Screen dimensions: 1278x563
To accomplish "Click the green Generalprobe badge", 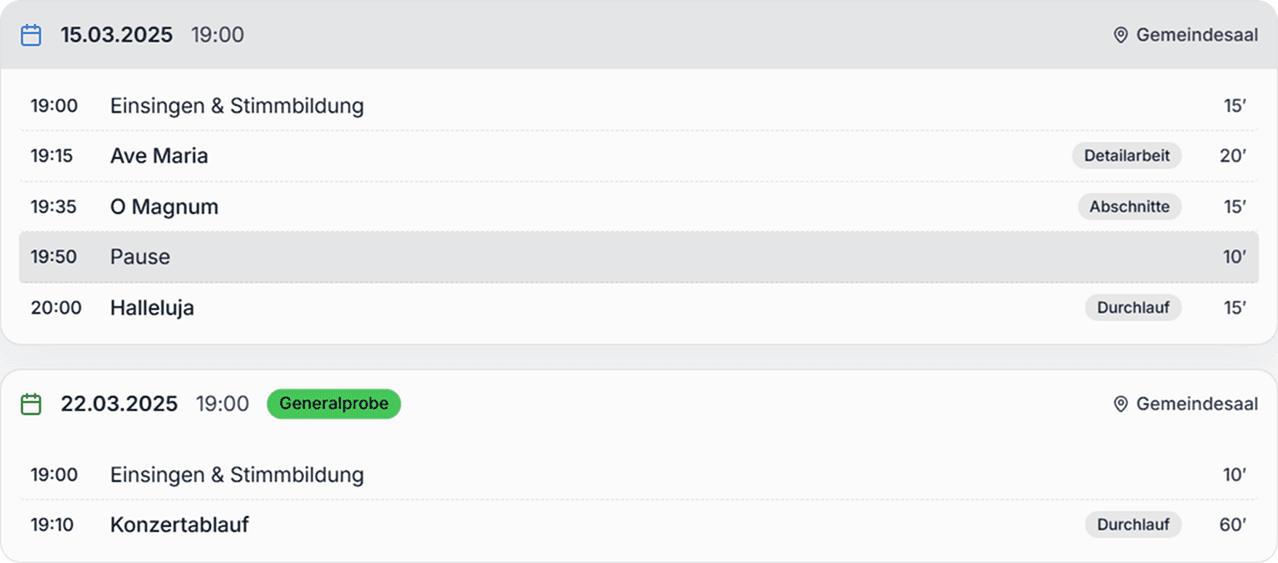I will click(333, 404).
